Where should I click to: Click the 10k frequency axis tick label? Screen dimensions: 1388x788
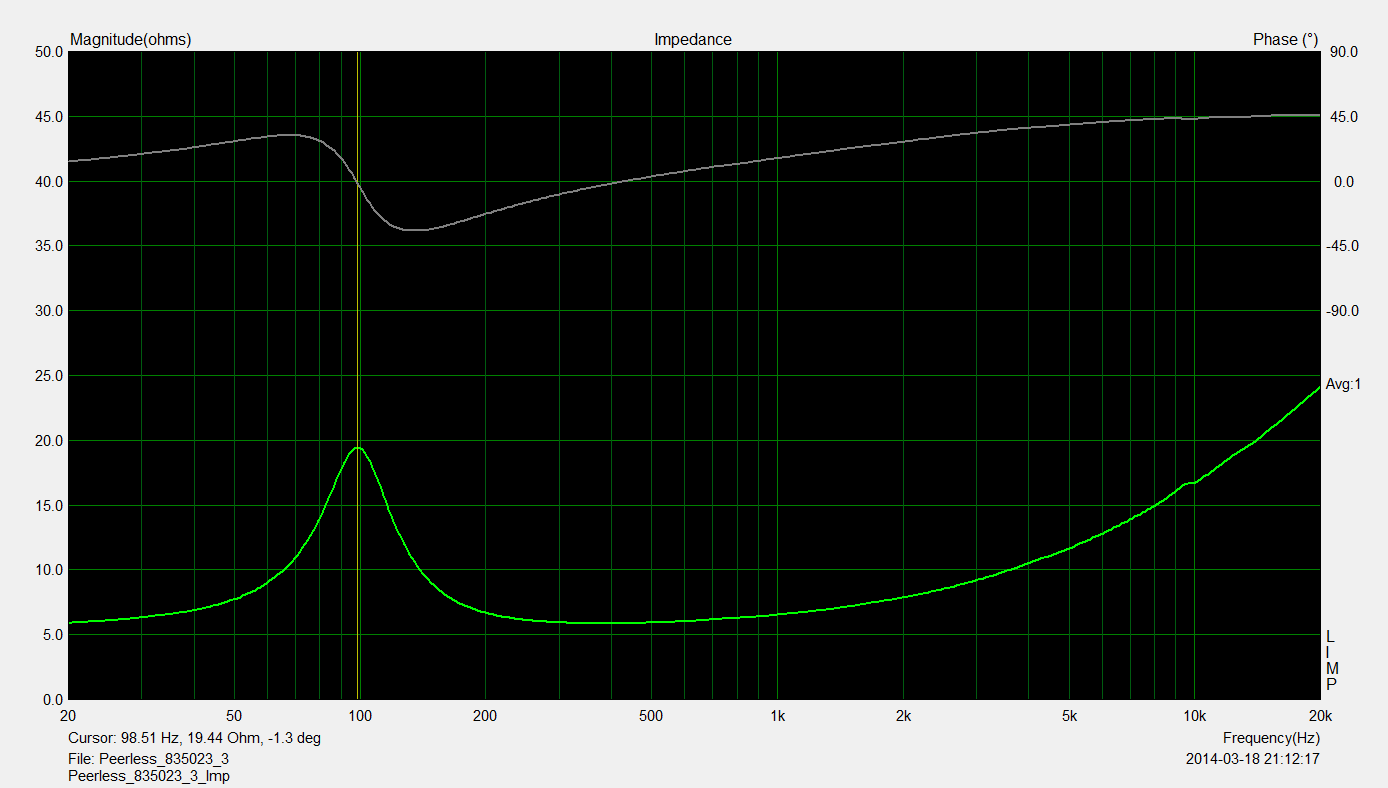click(1194, 716)
